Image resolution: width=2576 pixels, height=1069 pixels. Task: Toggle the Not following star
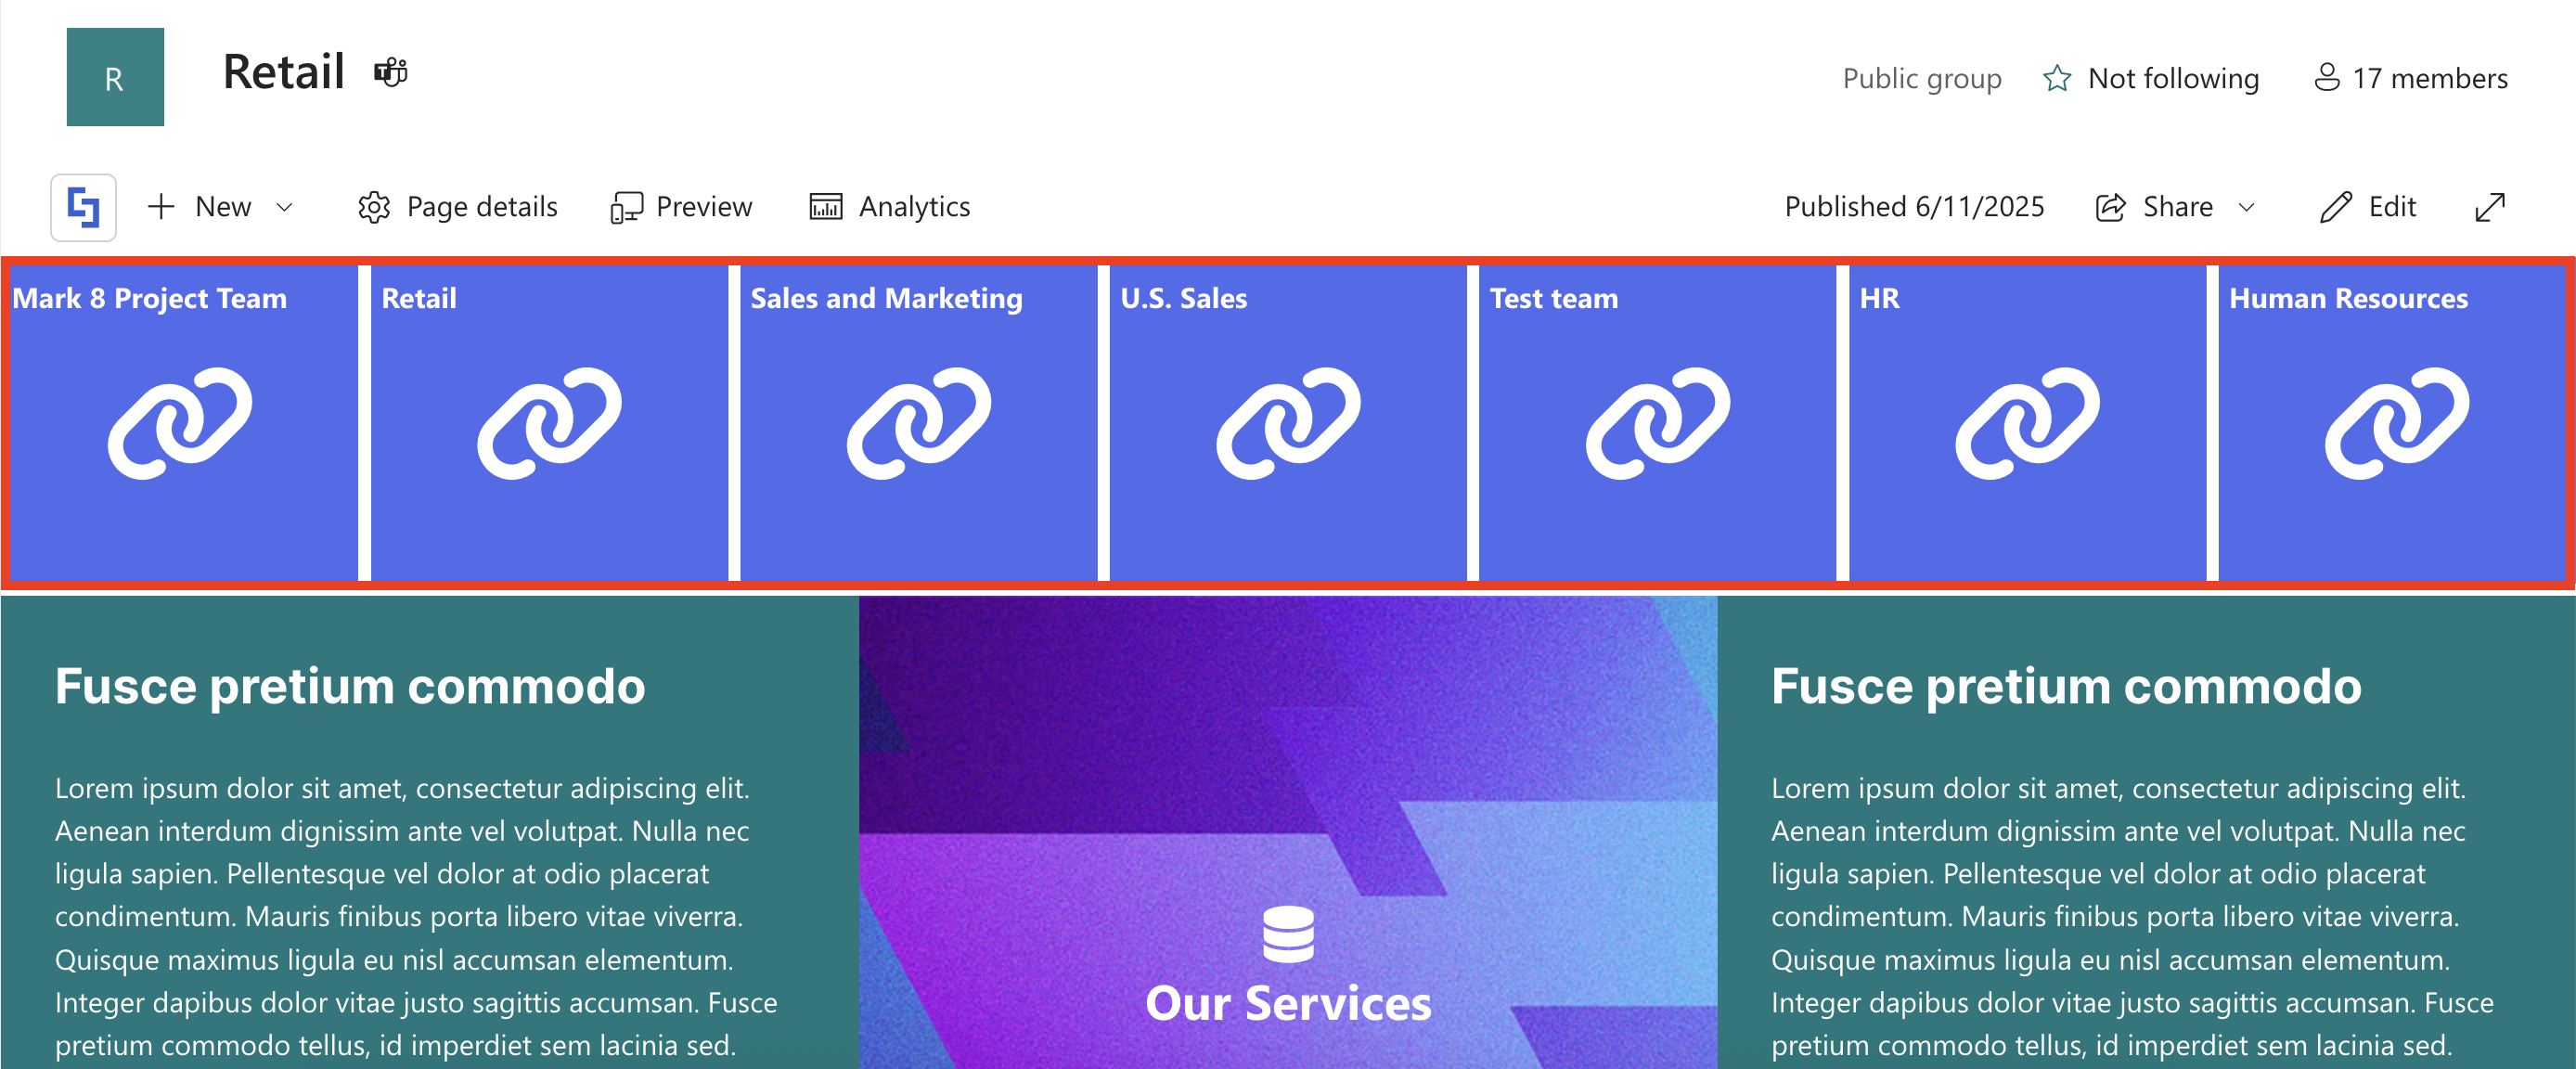click(2057, 78)
